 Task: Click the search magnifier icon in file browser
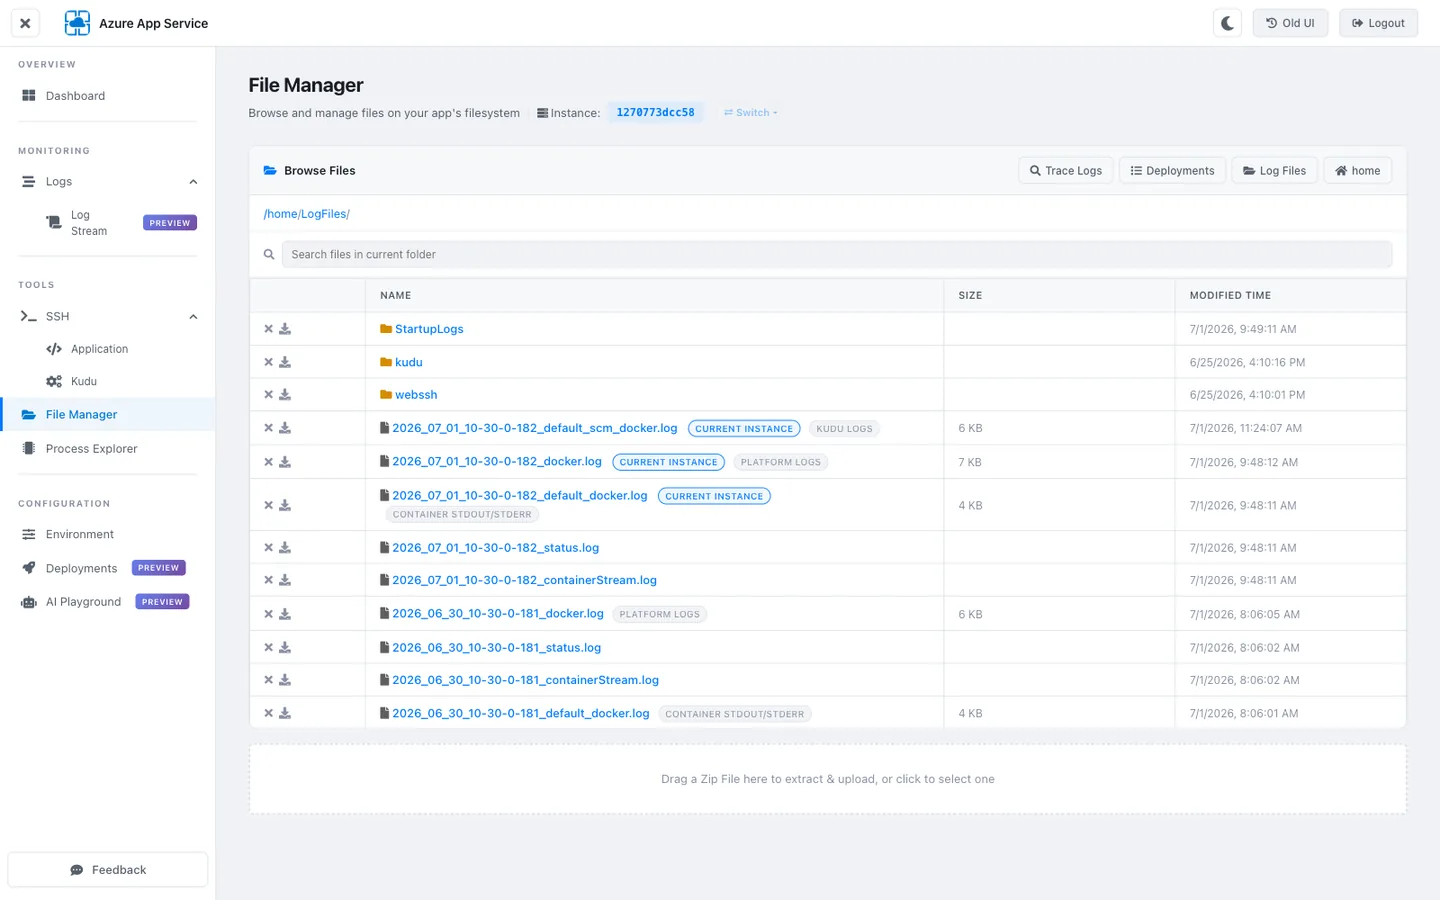click(x=269, y=255)
